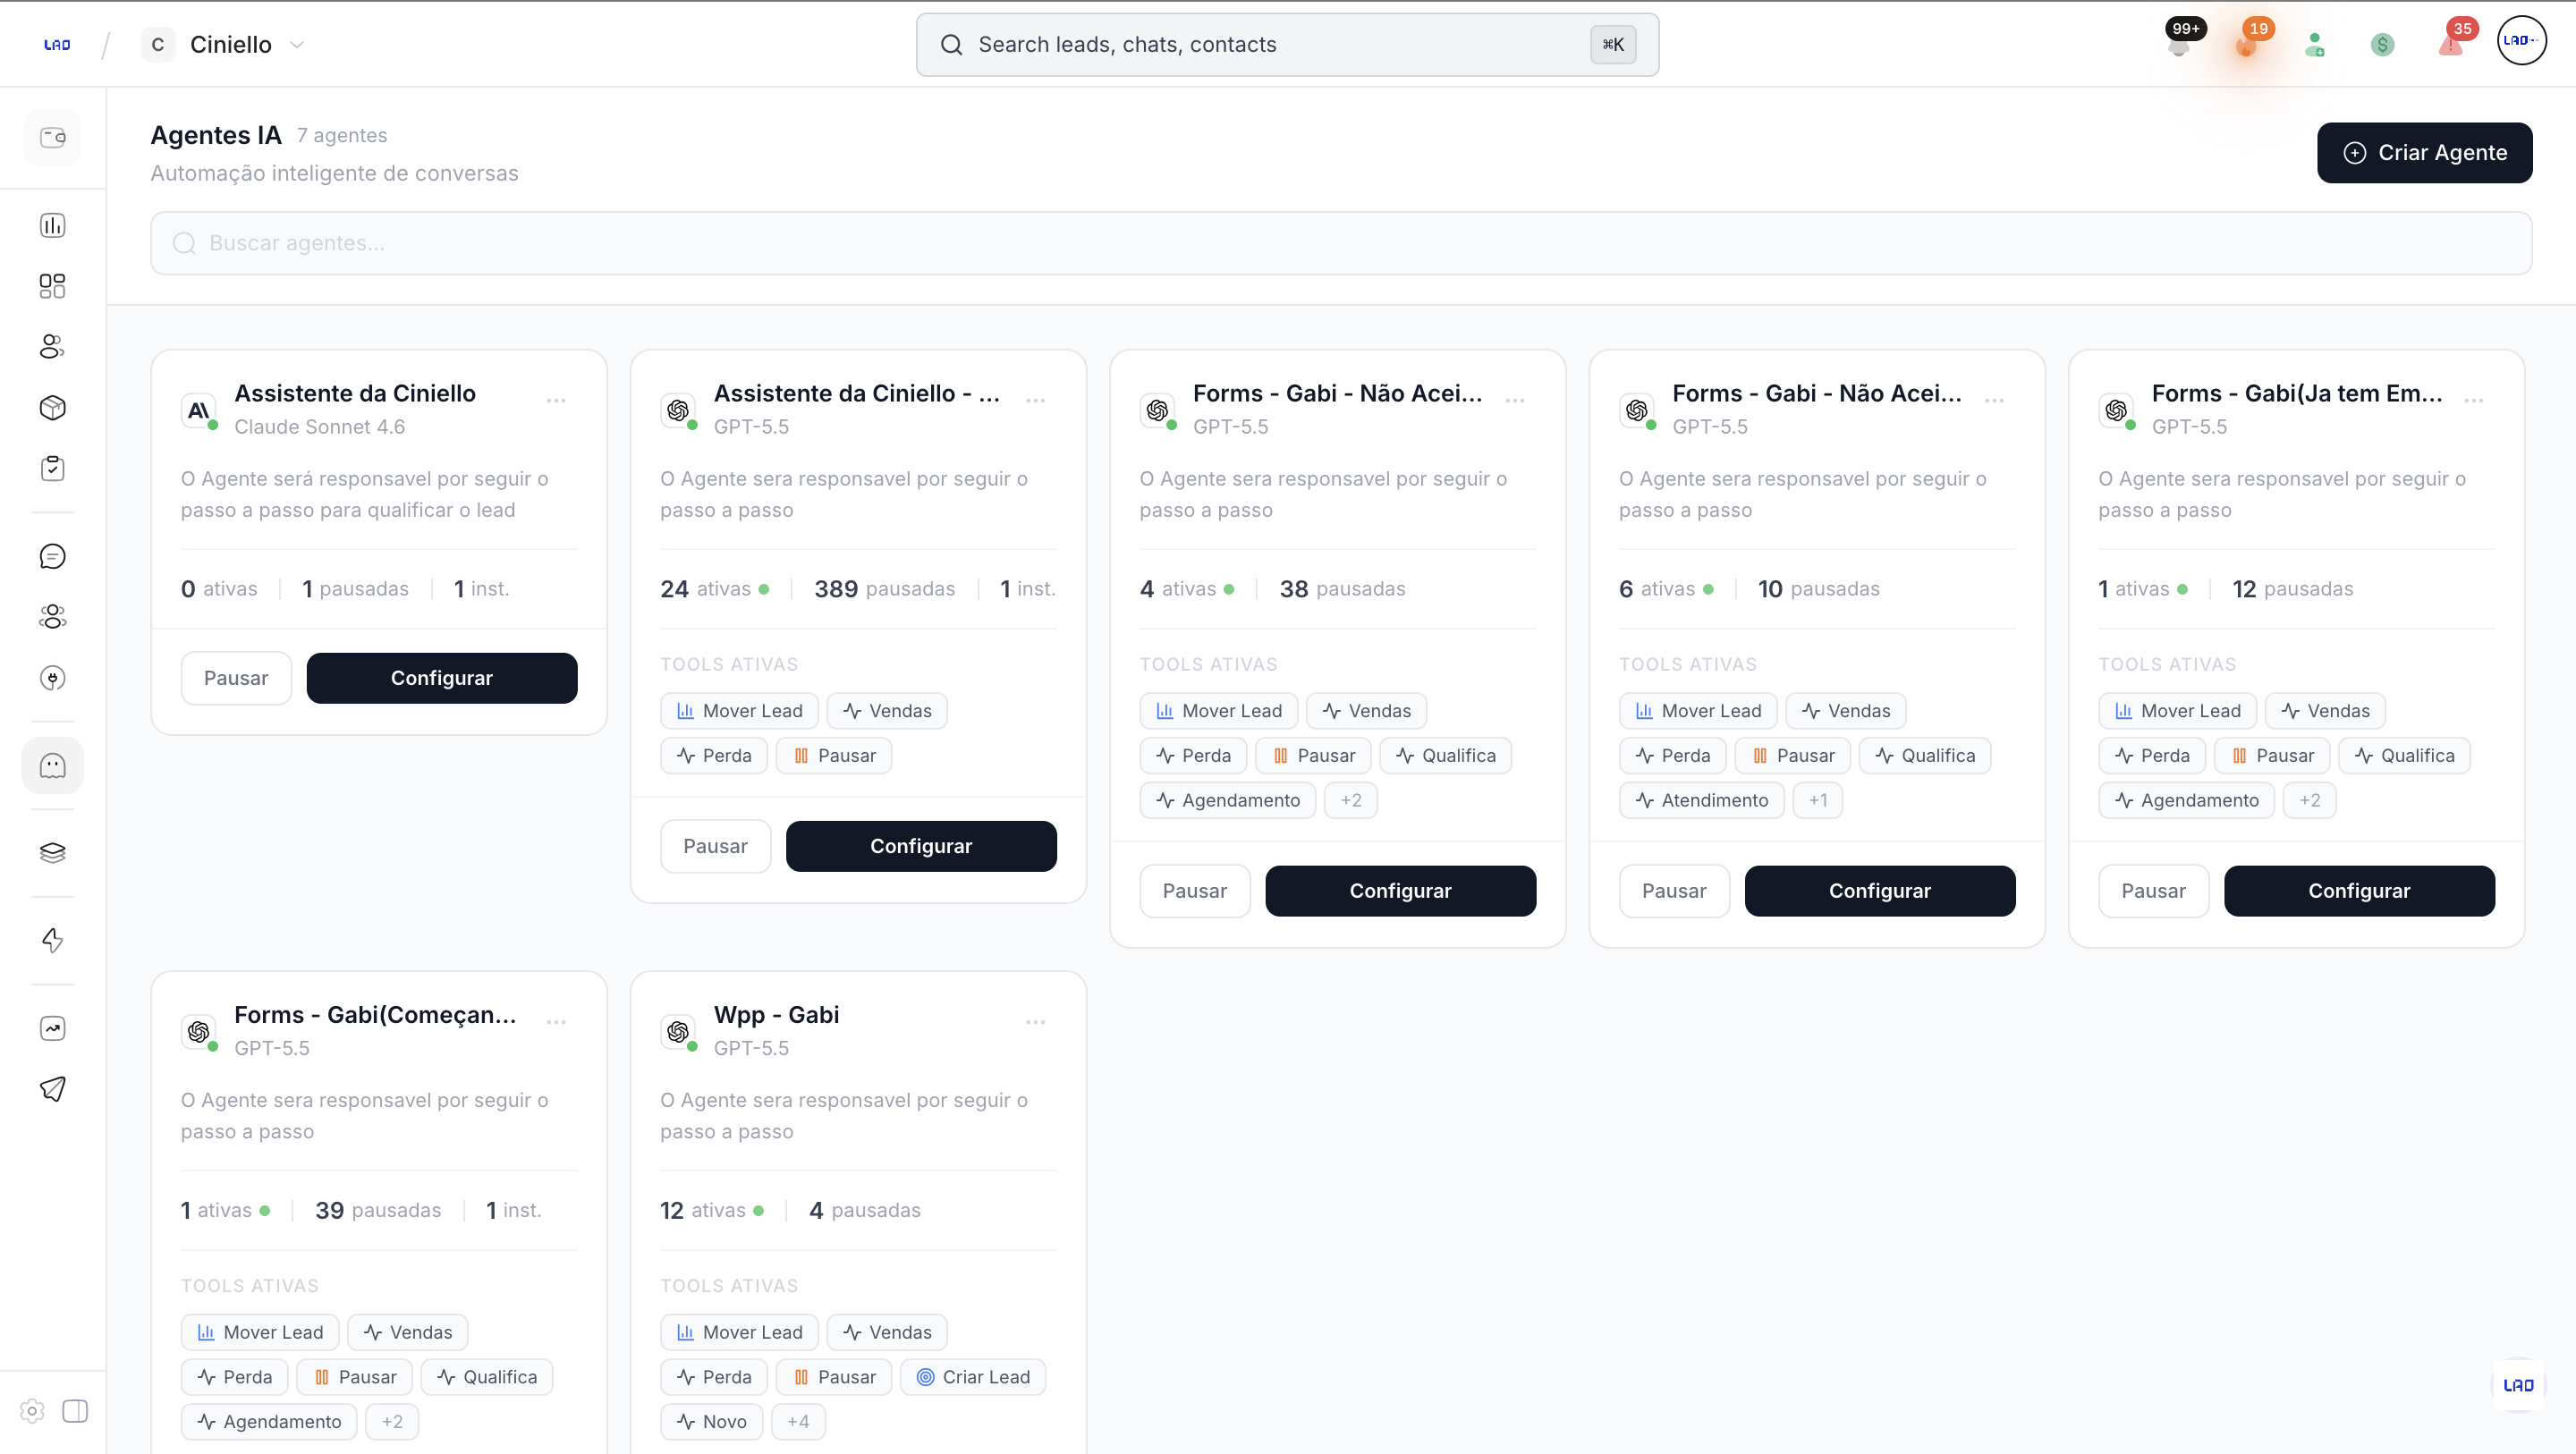Viewport: 2576px width, 1454px height.
Task: Click the Atendimento tool tag
Action: [x=1702, y=800]
